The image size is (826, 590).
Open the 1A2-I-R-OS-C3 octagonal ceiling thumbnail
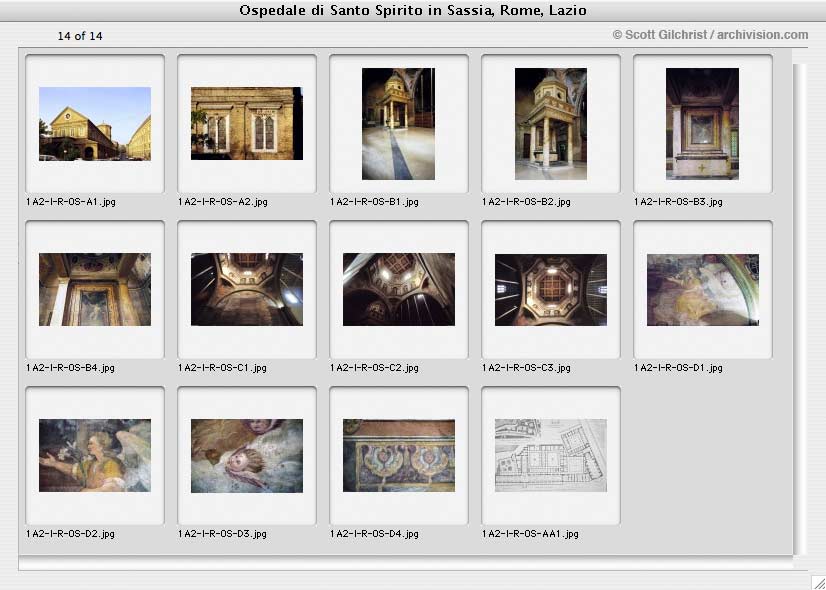550,290
